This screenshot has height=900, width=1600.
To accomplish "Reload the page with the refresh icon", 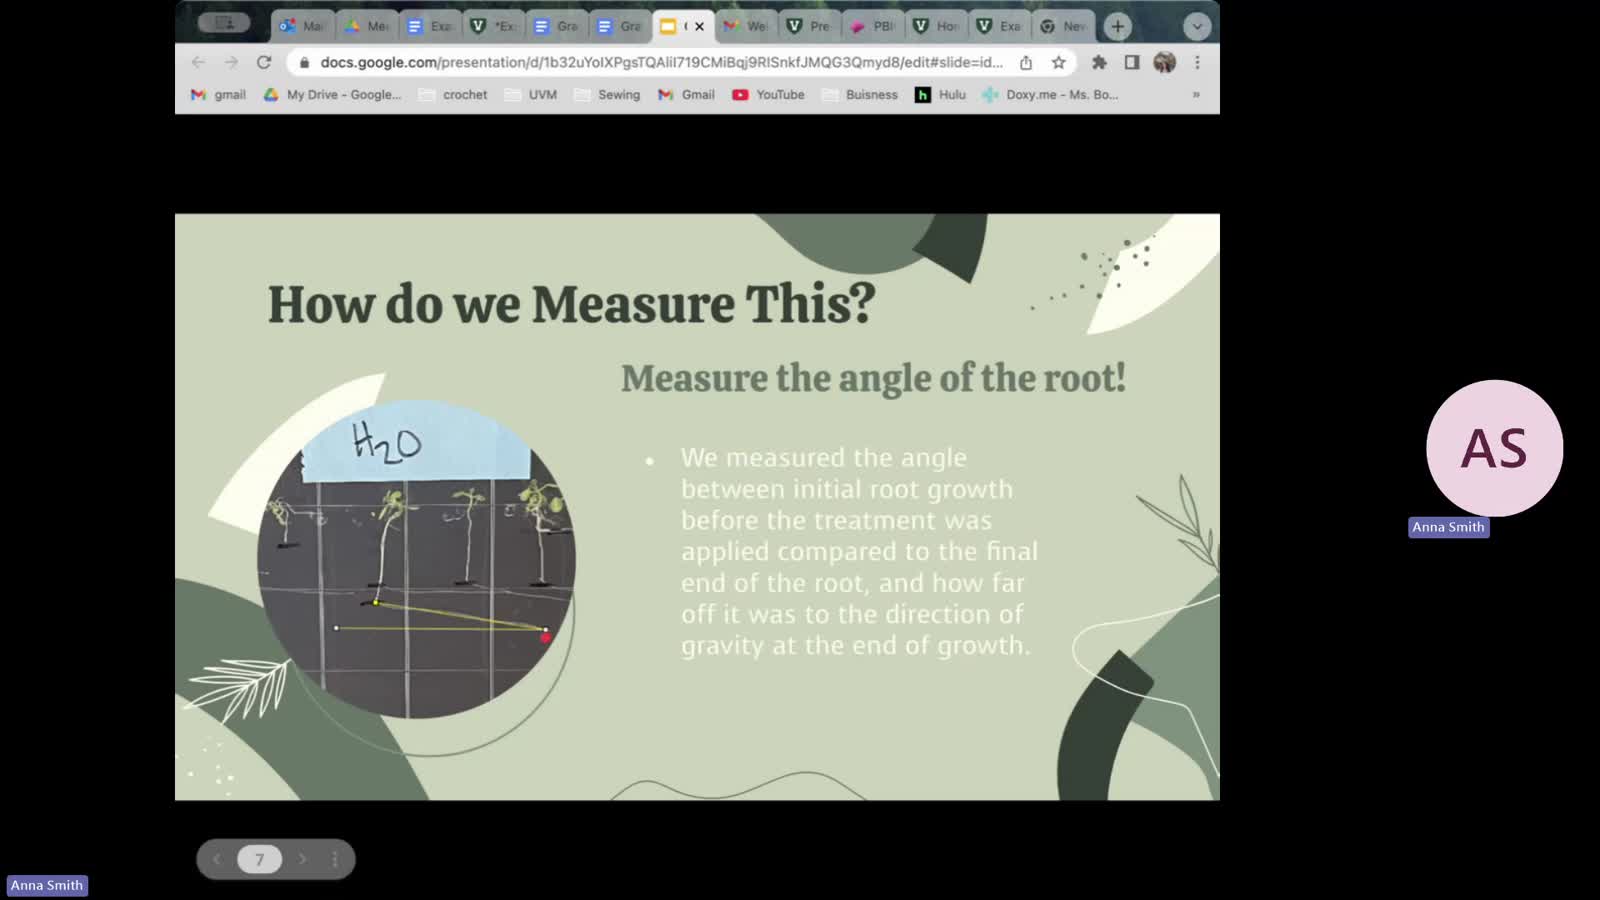I will click(264, 62).
